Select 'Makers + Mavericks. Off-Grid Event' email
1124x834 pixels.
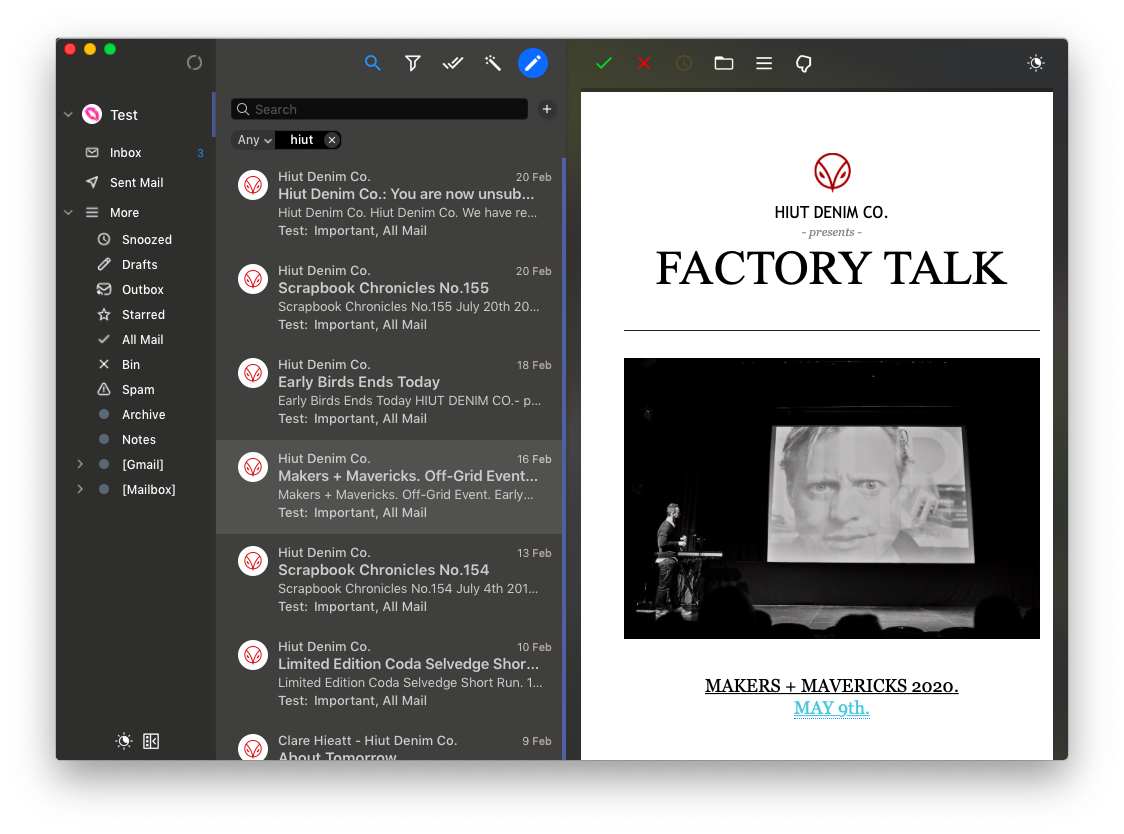tap(389, 486)
